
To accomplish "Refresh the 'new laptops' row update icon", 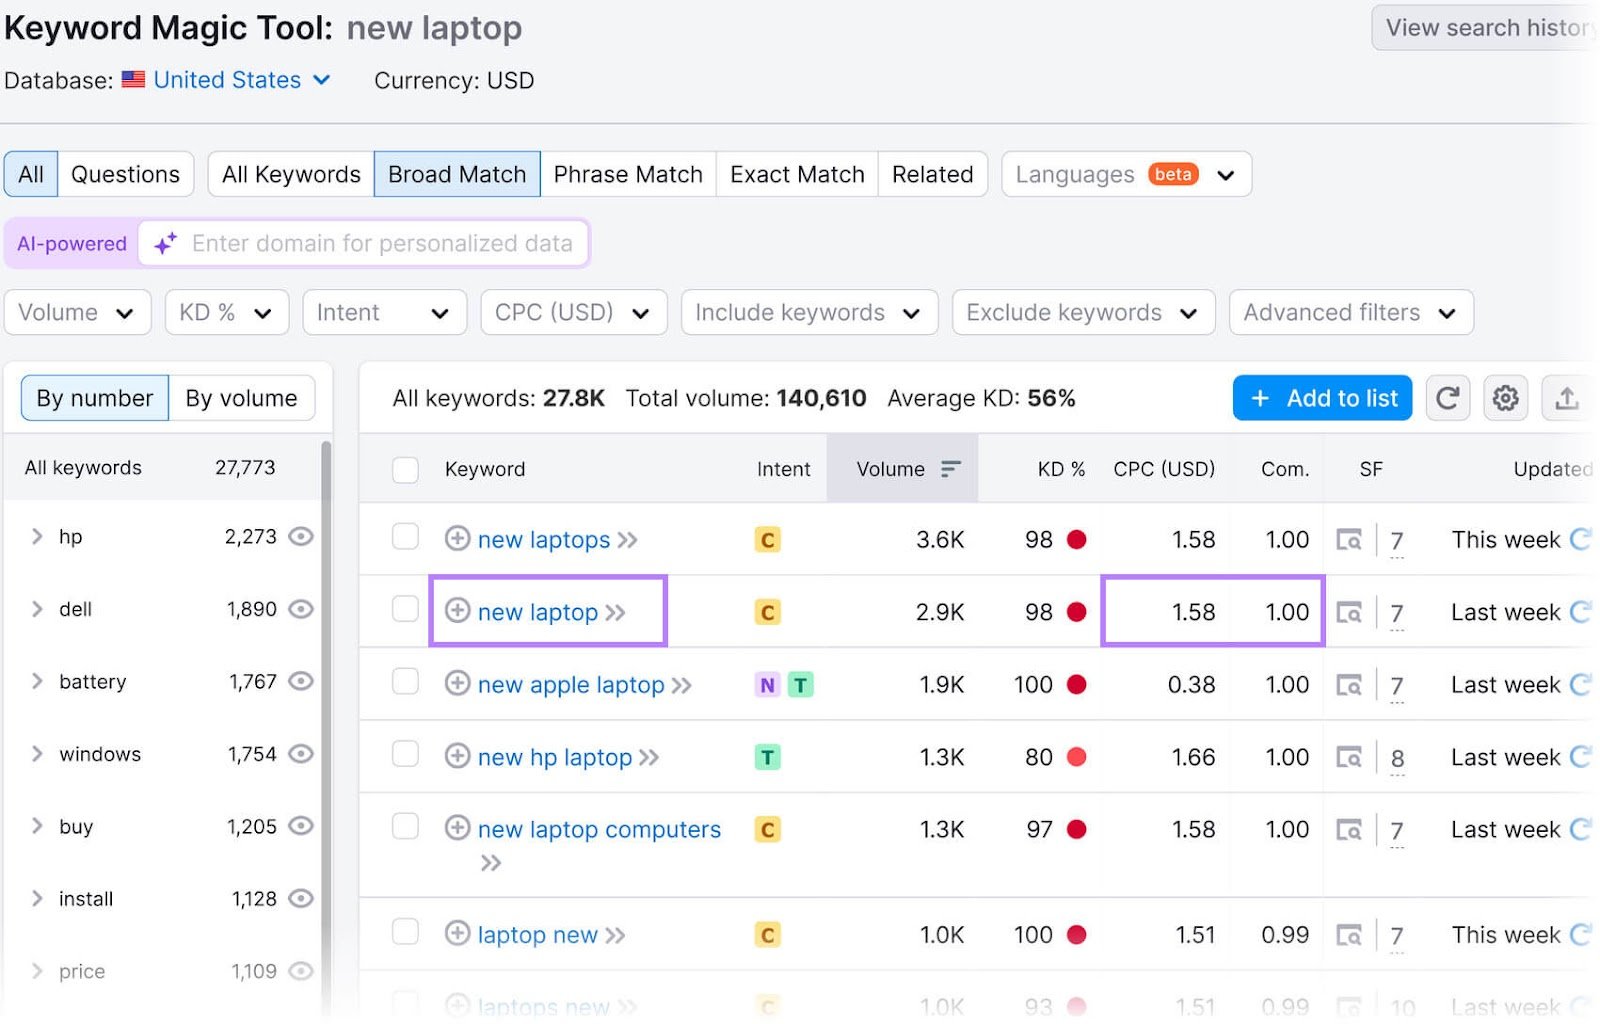I will pyautogui.click(x=1580, y=539).
